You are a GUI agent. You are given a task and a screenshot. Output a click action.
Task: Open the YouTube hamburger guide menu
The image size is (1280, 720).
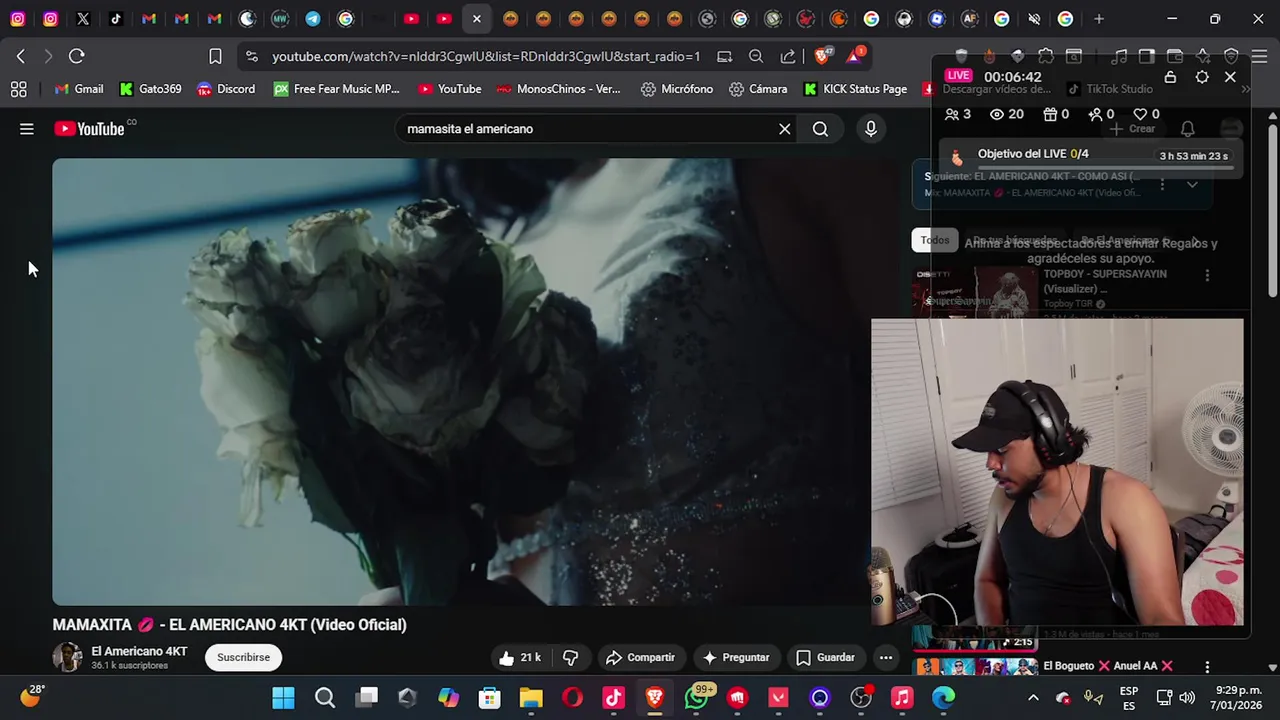click(x=27, y=129)
